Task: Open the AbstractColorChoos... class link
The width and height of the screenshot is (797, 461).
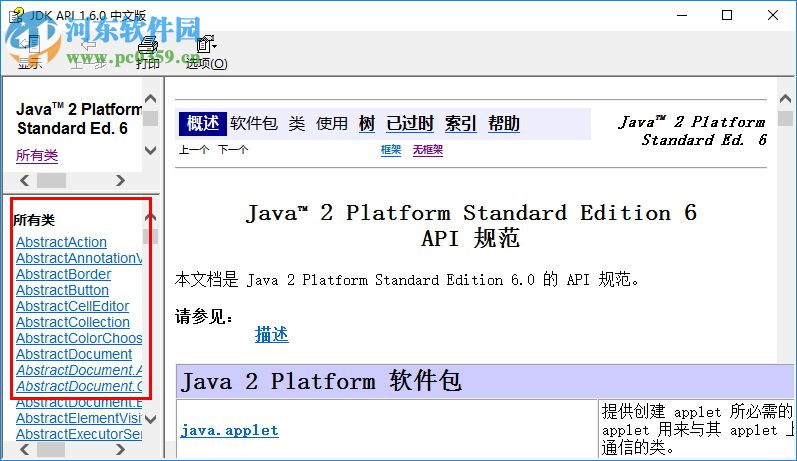Action: tap(79, 338)
